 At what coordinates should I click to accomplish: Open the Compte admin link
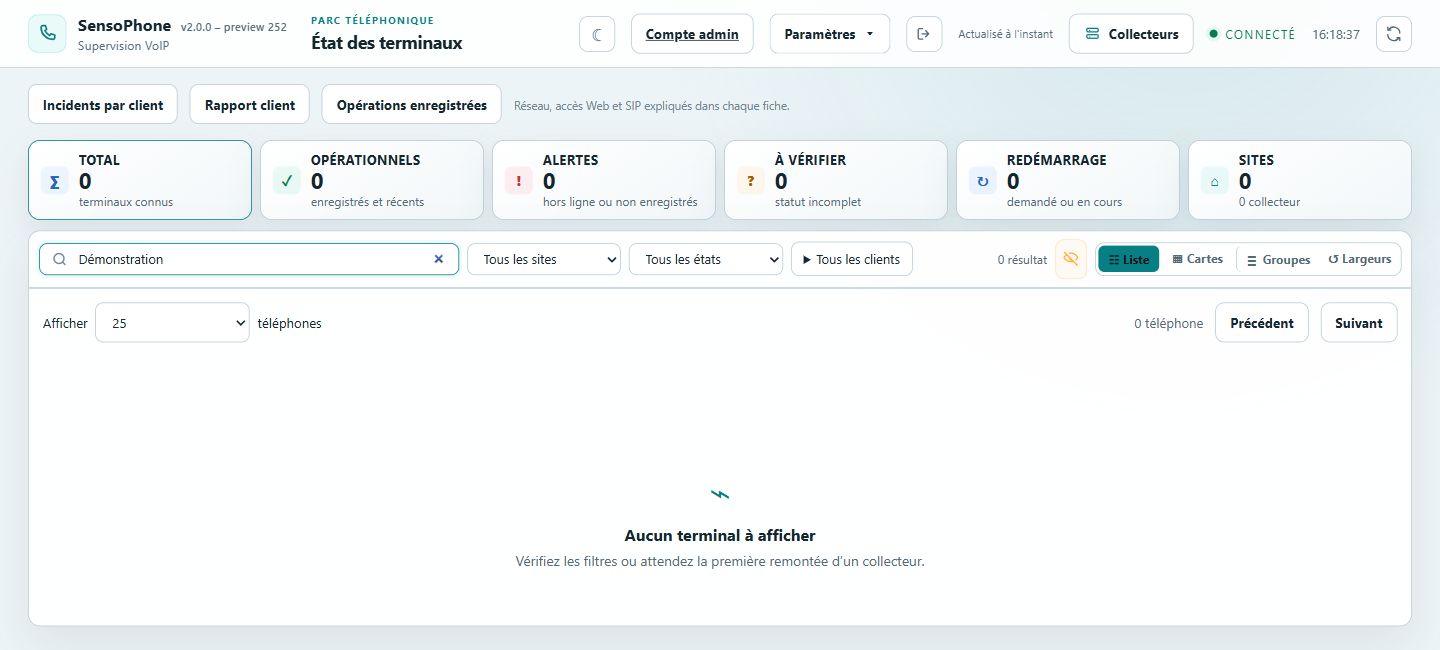pyautogui.click(x=692, y=34)
